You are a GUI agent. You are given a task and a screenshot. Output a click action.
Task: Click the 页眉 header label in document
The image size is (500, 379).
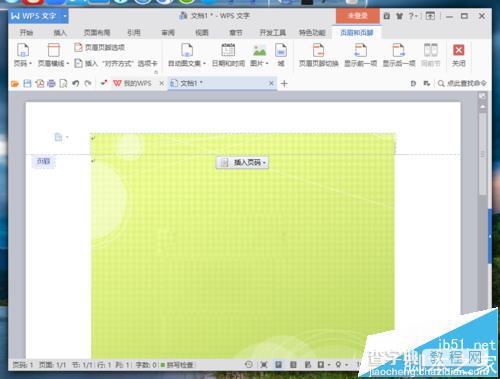coord(43,161)
